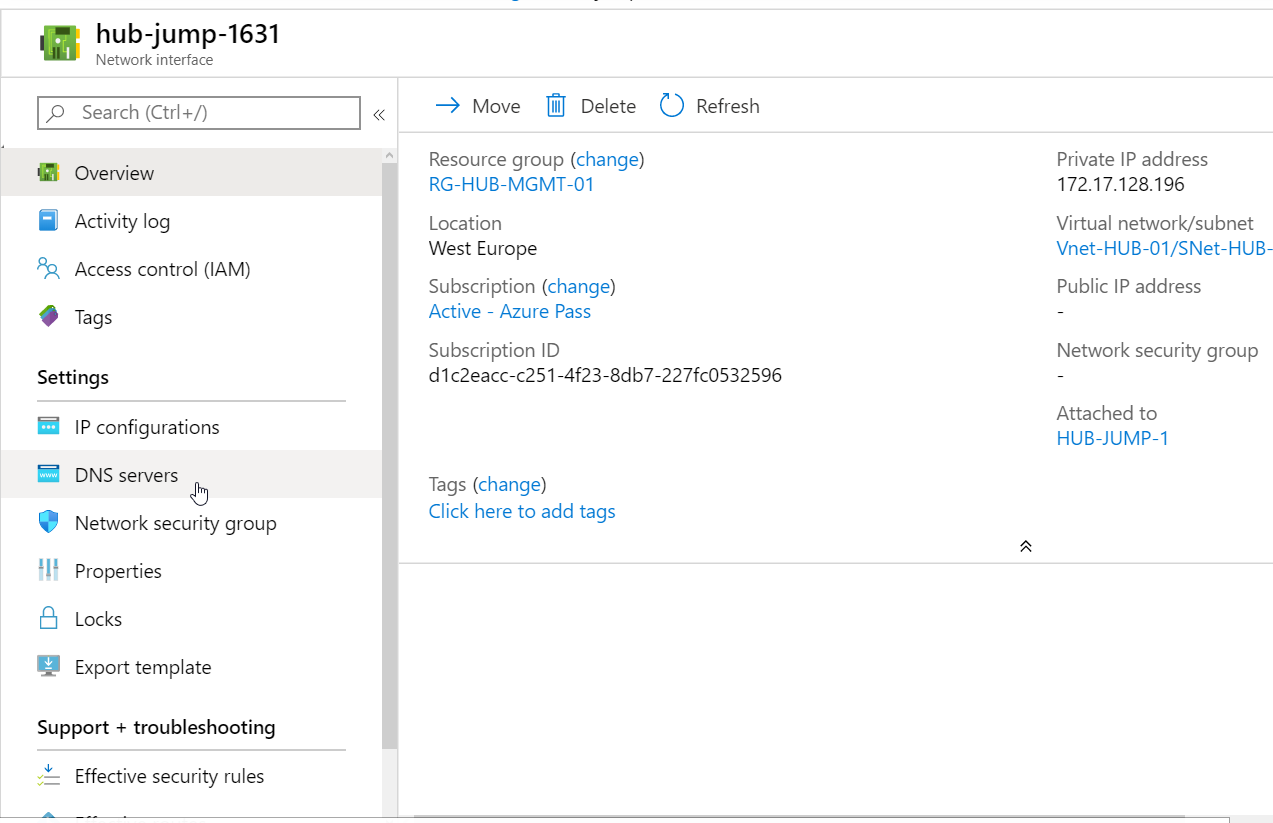Click the West Europe location text

(483, 248)
